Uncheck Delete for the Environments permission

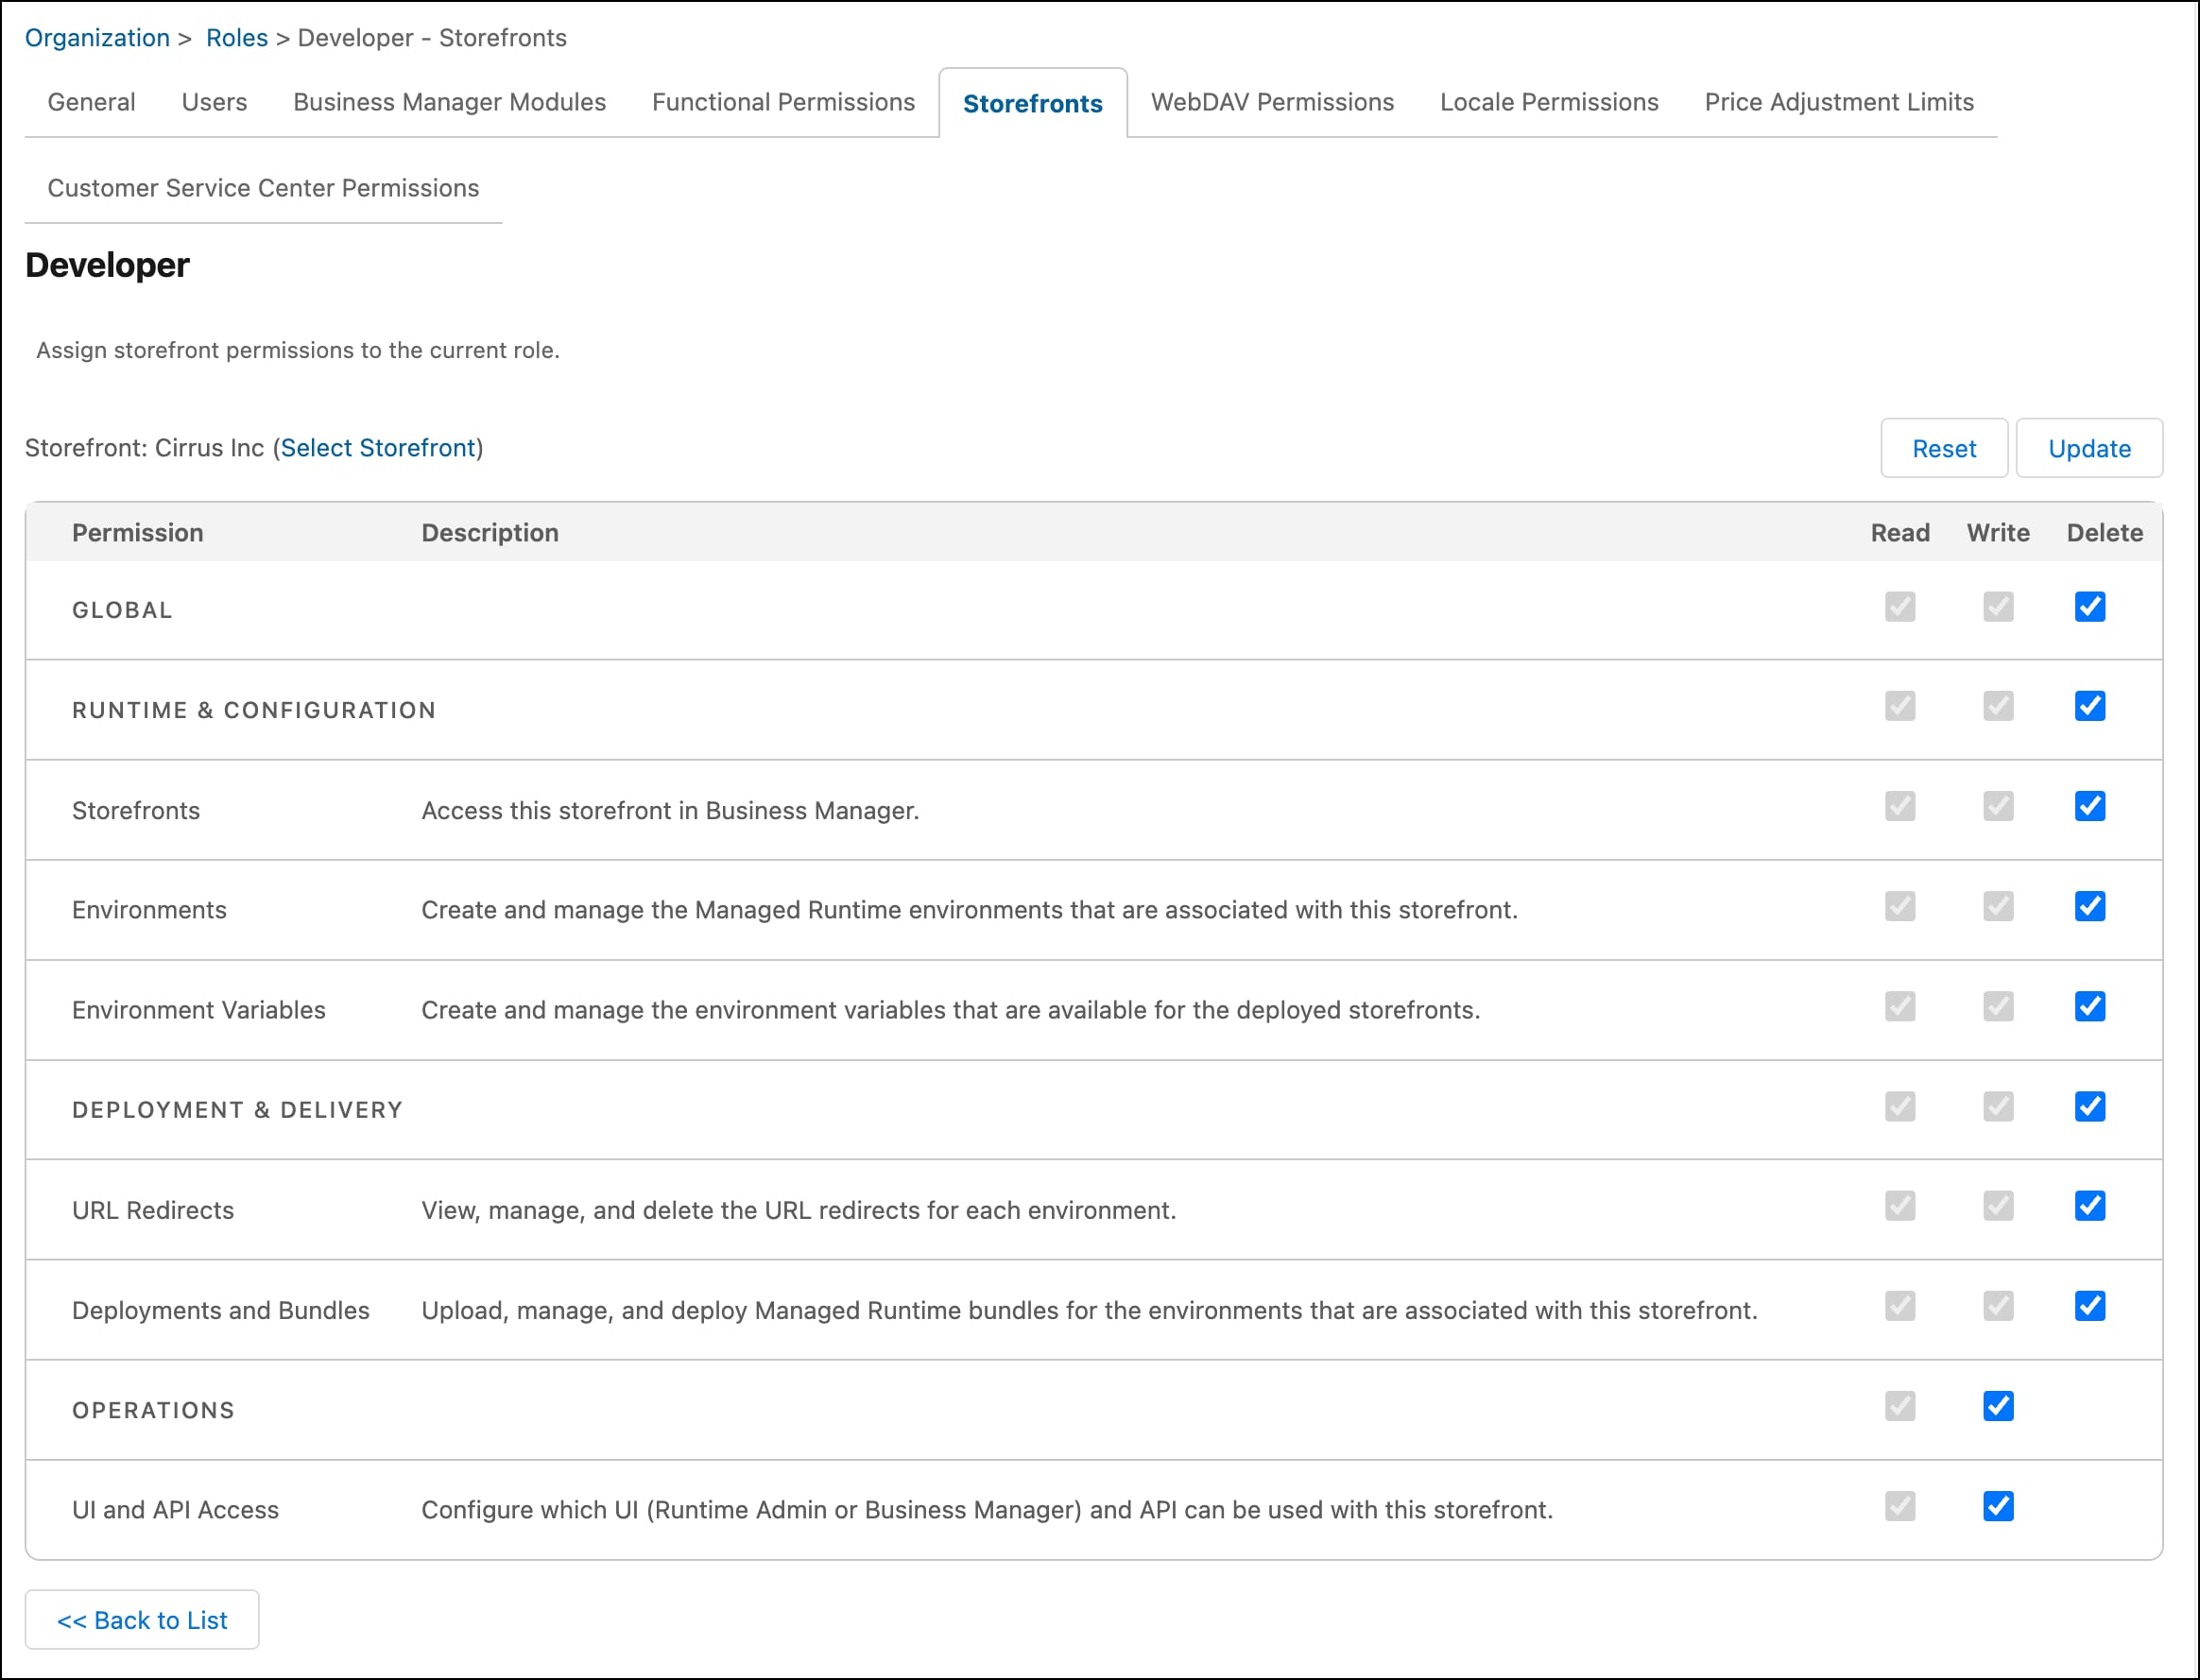pyautogui.click(x=2089, y=907)
